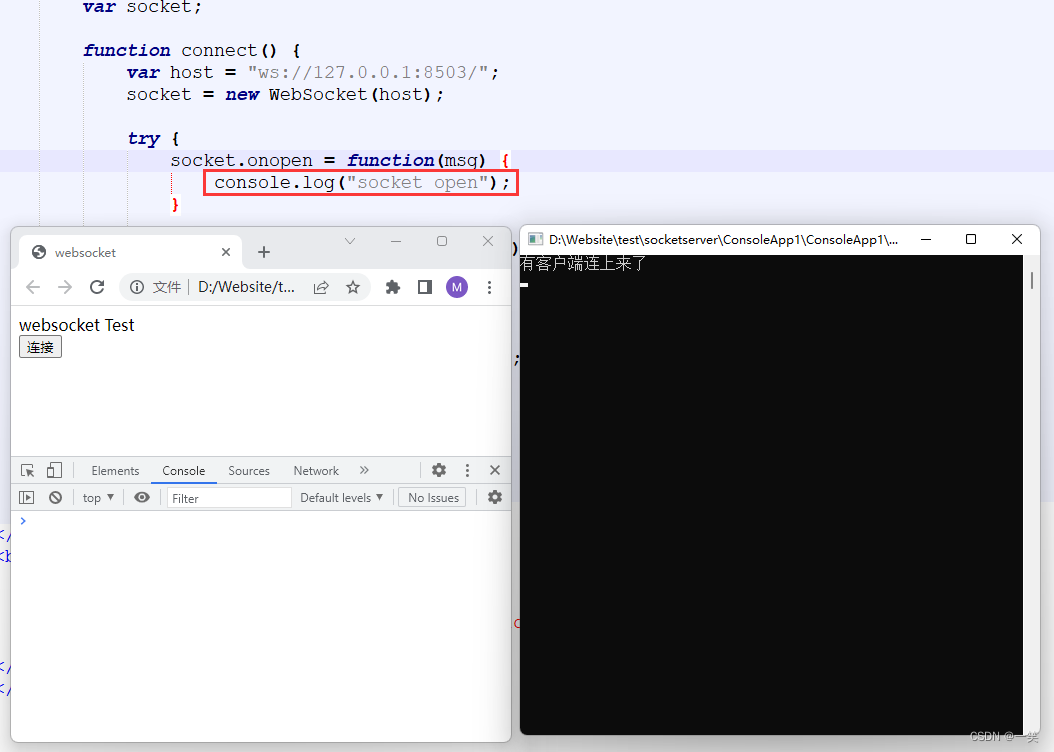1054x752 pixels.
Task: Bookmark the page with the star icon
Action: point(352,286)
